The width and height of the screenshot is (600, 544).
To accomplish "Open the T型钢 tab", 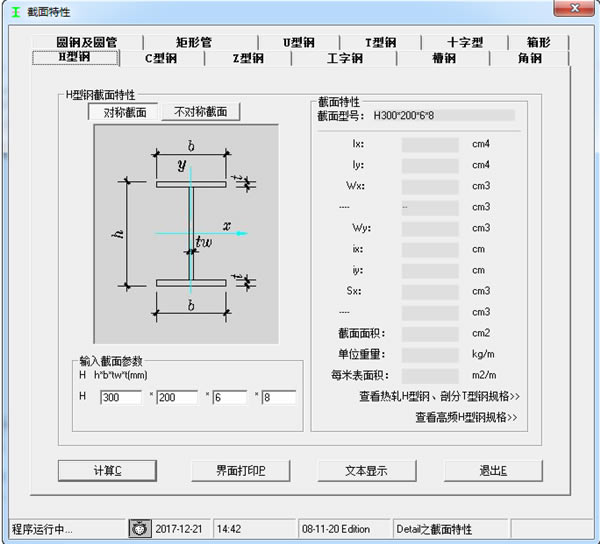I will [x=380, y=43].
